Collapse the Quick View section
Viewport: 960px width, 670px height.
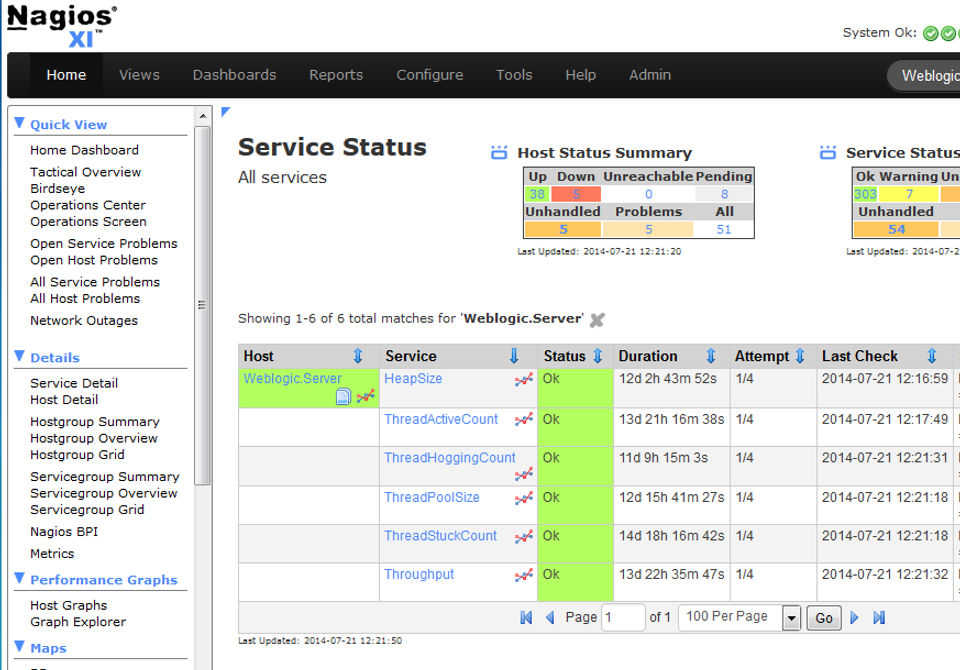click(20, 123)
